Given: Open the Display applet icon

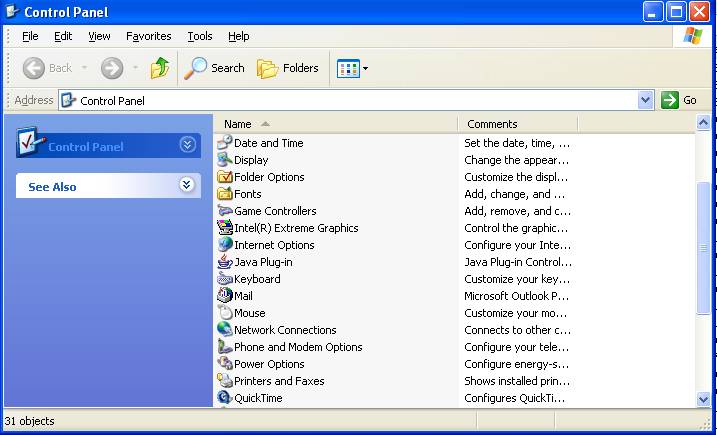Looking at the screenshot, I should pyautogui.click(x=225, y=160).
